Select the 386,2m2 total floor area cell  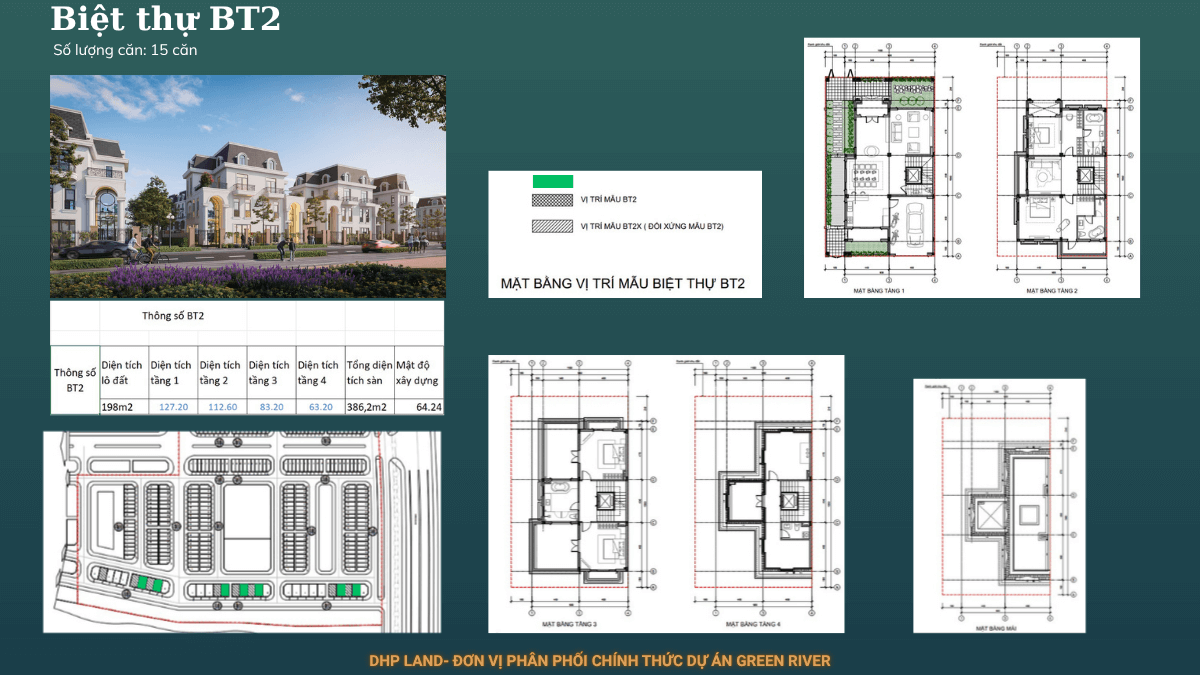369,406
